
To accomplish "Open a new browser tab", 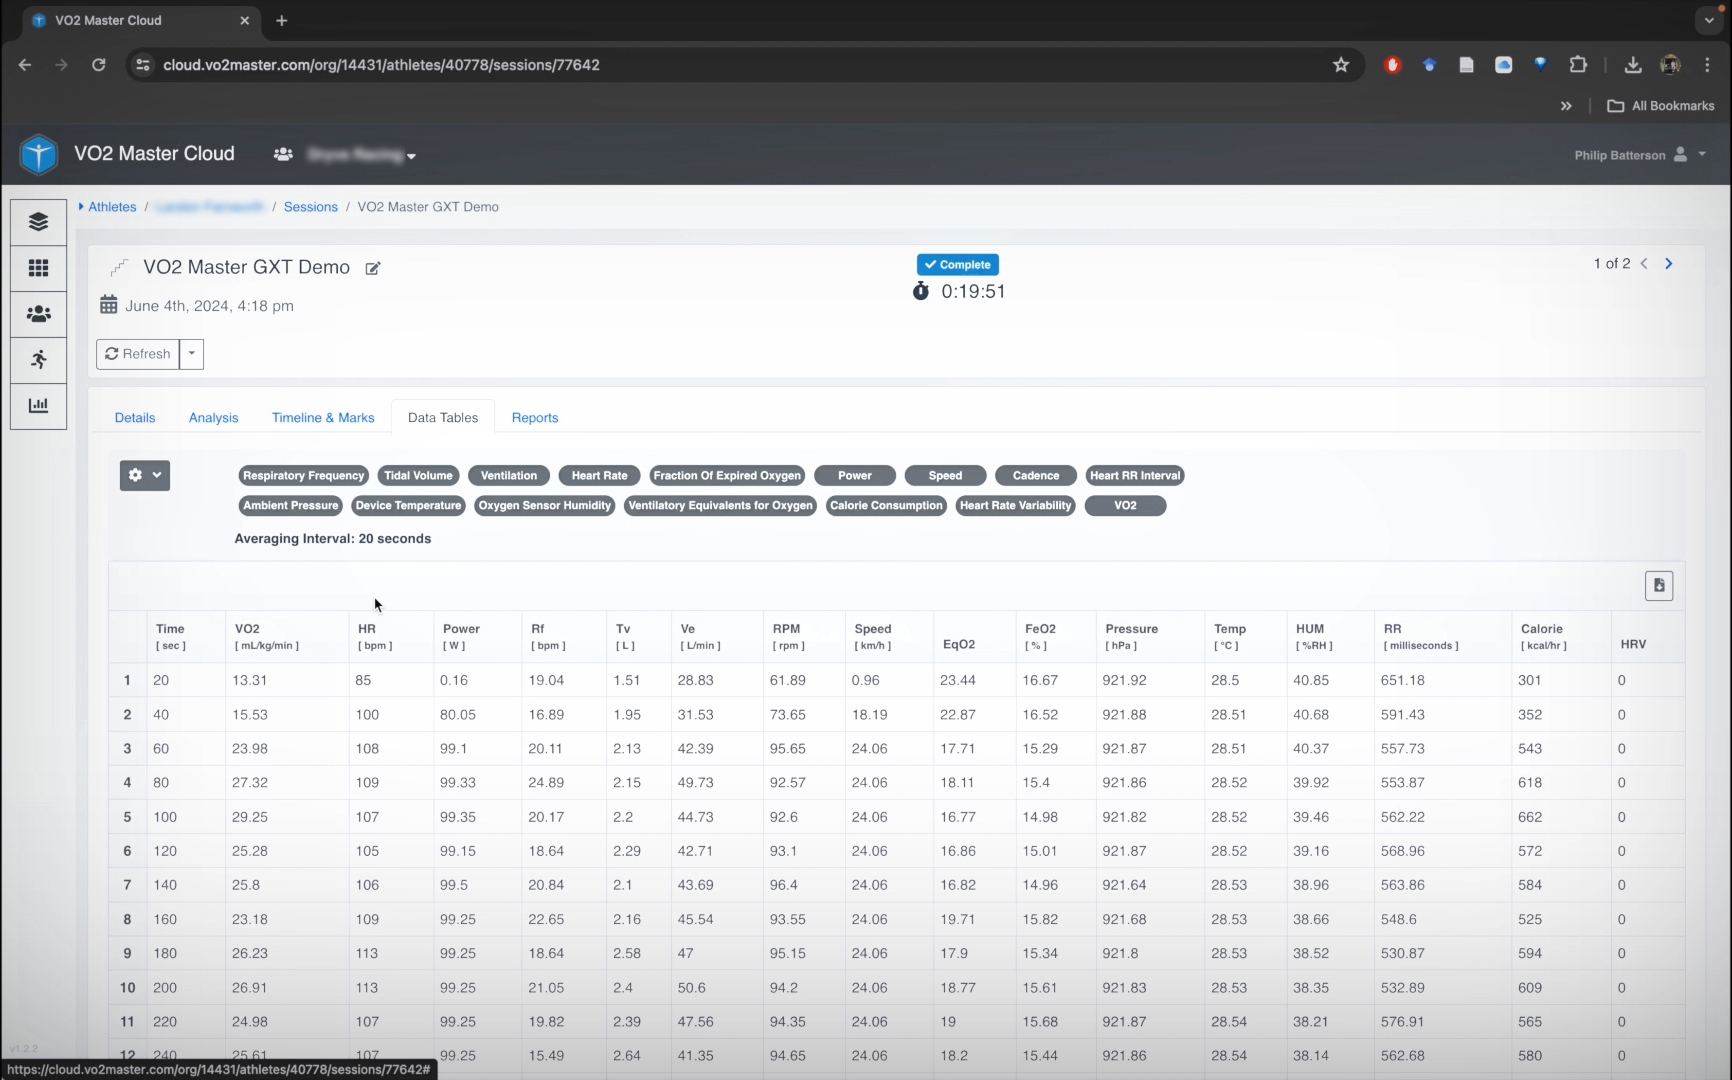I will [x=282, y=20].
